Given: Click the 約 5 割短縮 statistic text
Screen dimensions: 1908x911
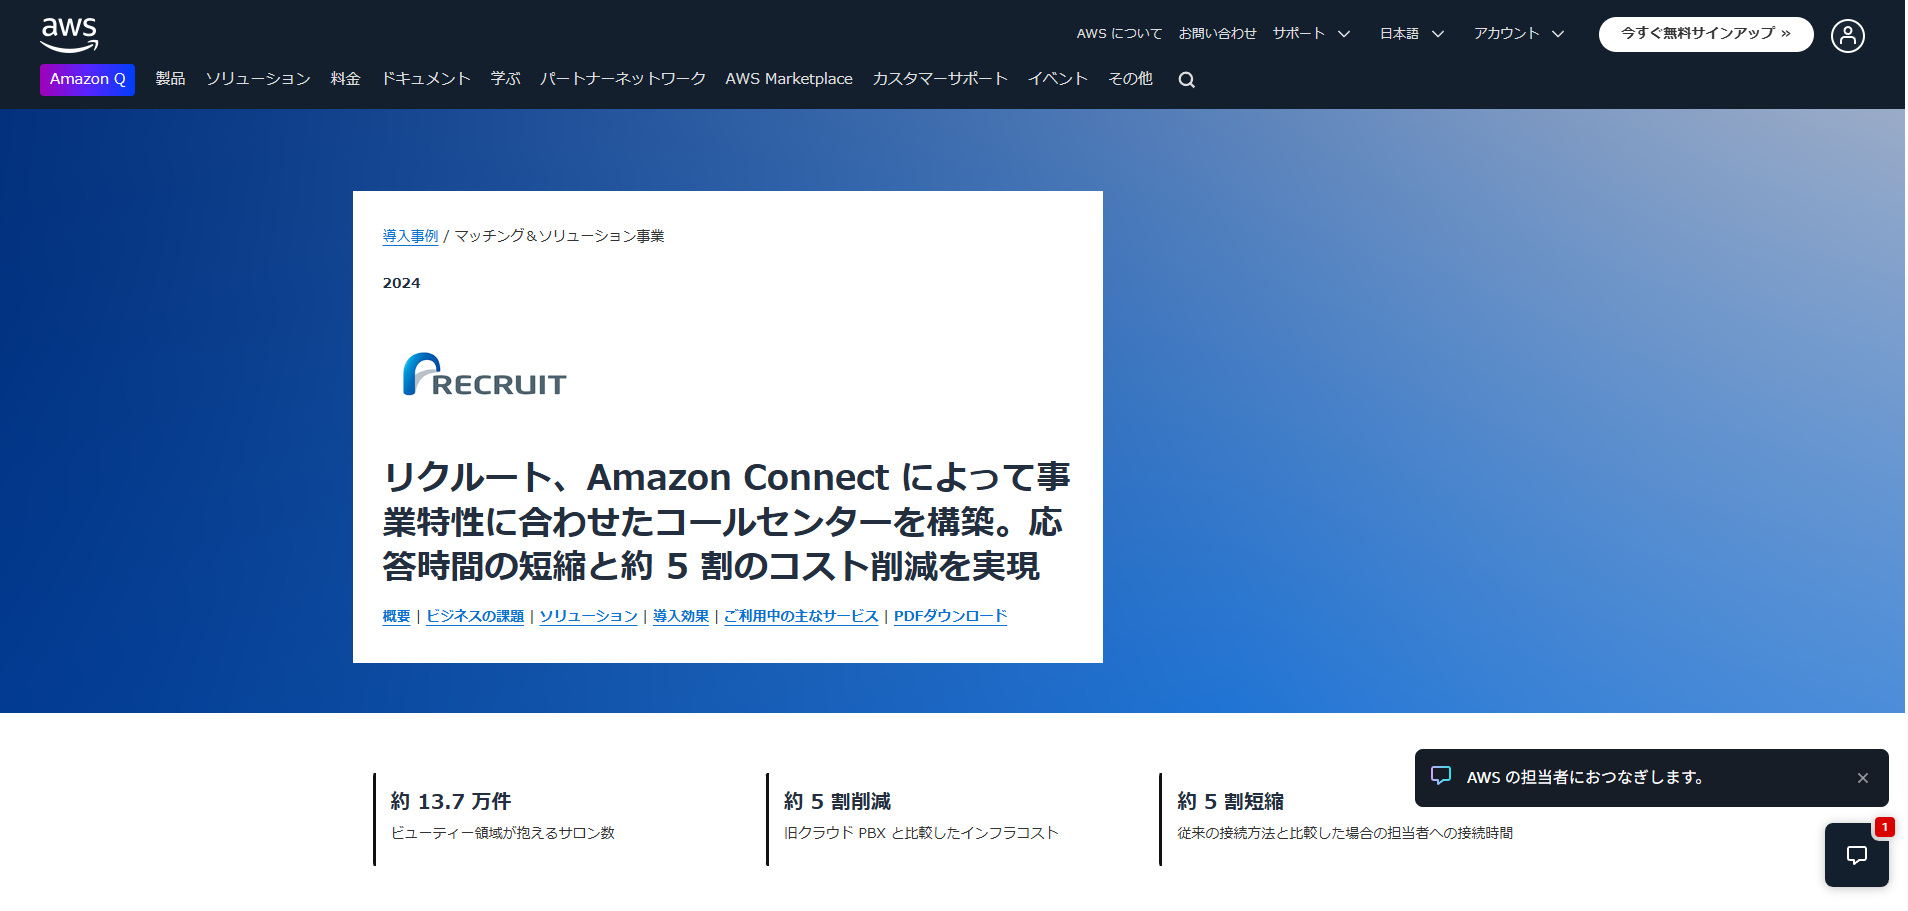Looking at the screenshot, I should [1230, 801].
